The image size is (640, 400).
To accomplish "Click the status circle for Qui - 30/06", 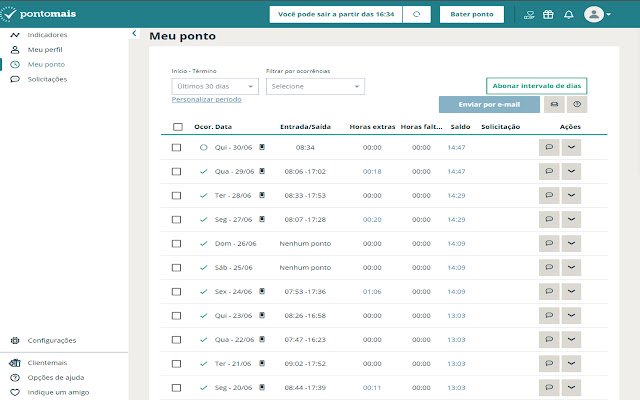I will pyautogui.click(x=203, y=147).
